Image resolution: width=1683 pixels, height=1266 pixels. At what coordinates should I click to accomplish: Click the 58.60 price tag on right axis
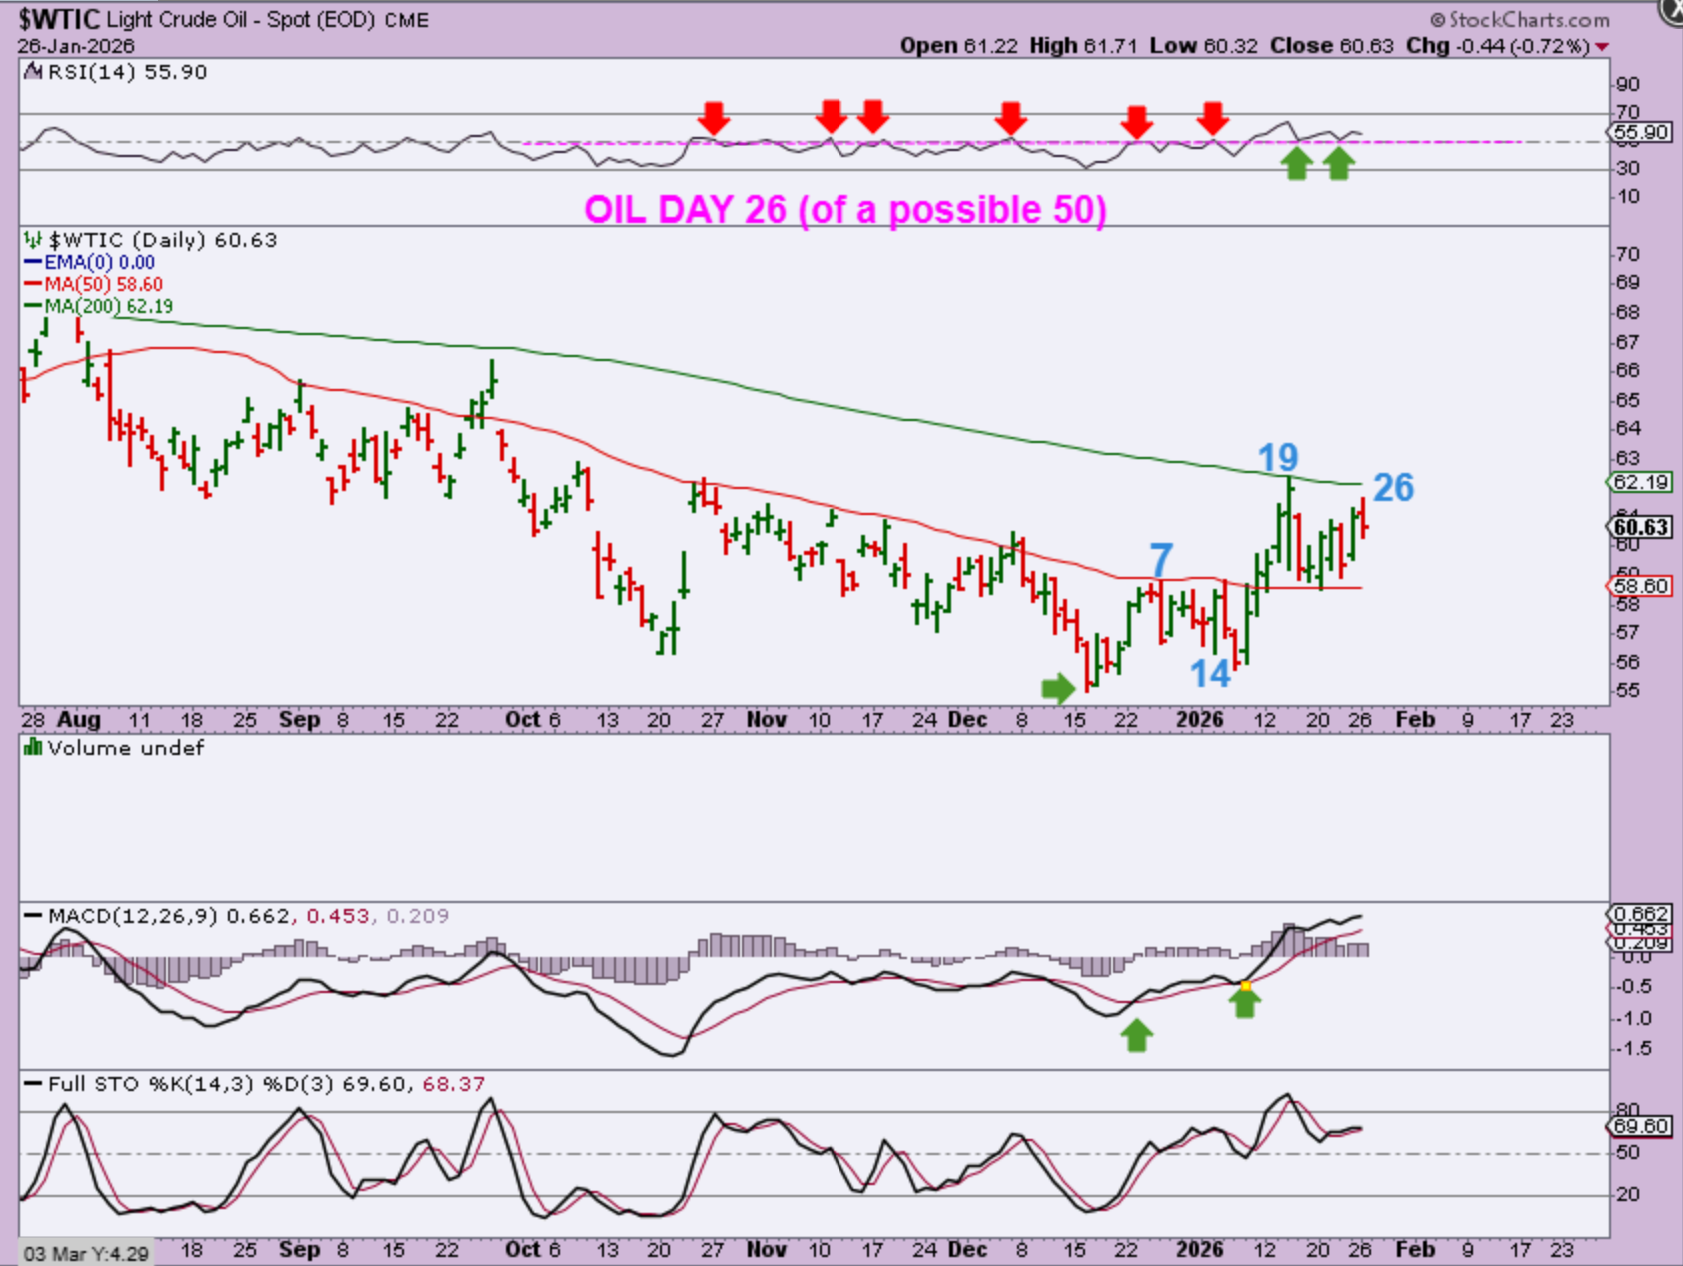coord(1640,586)
